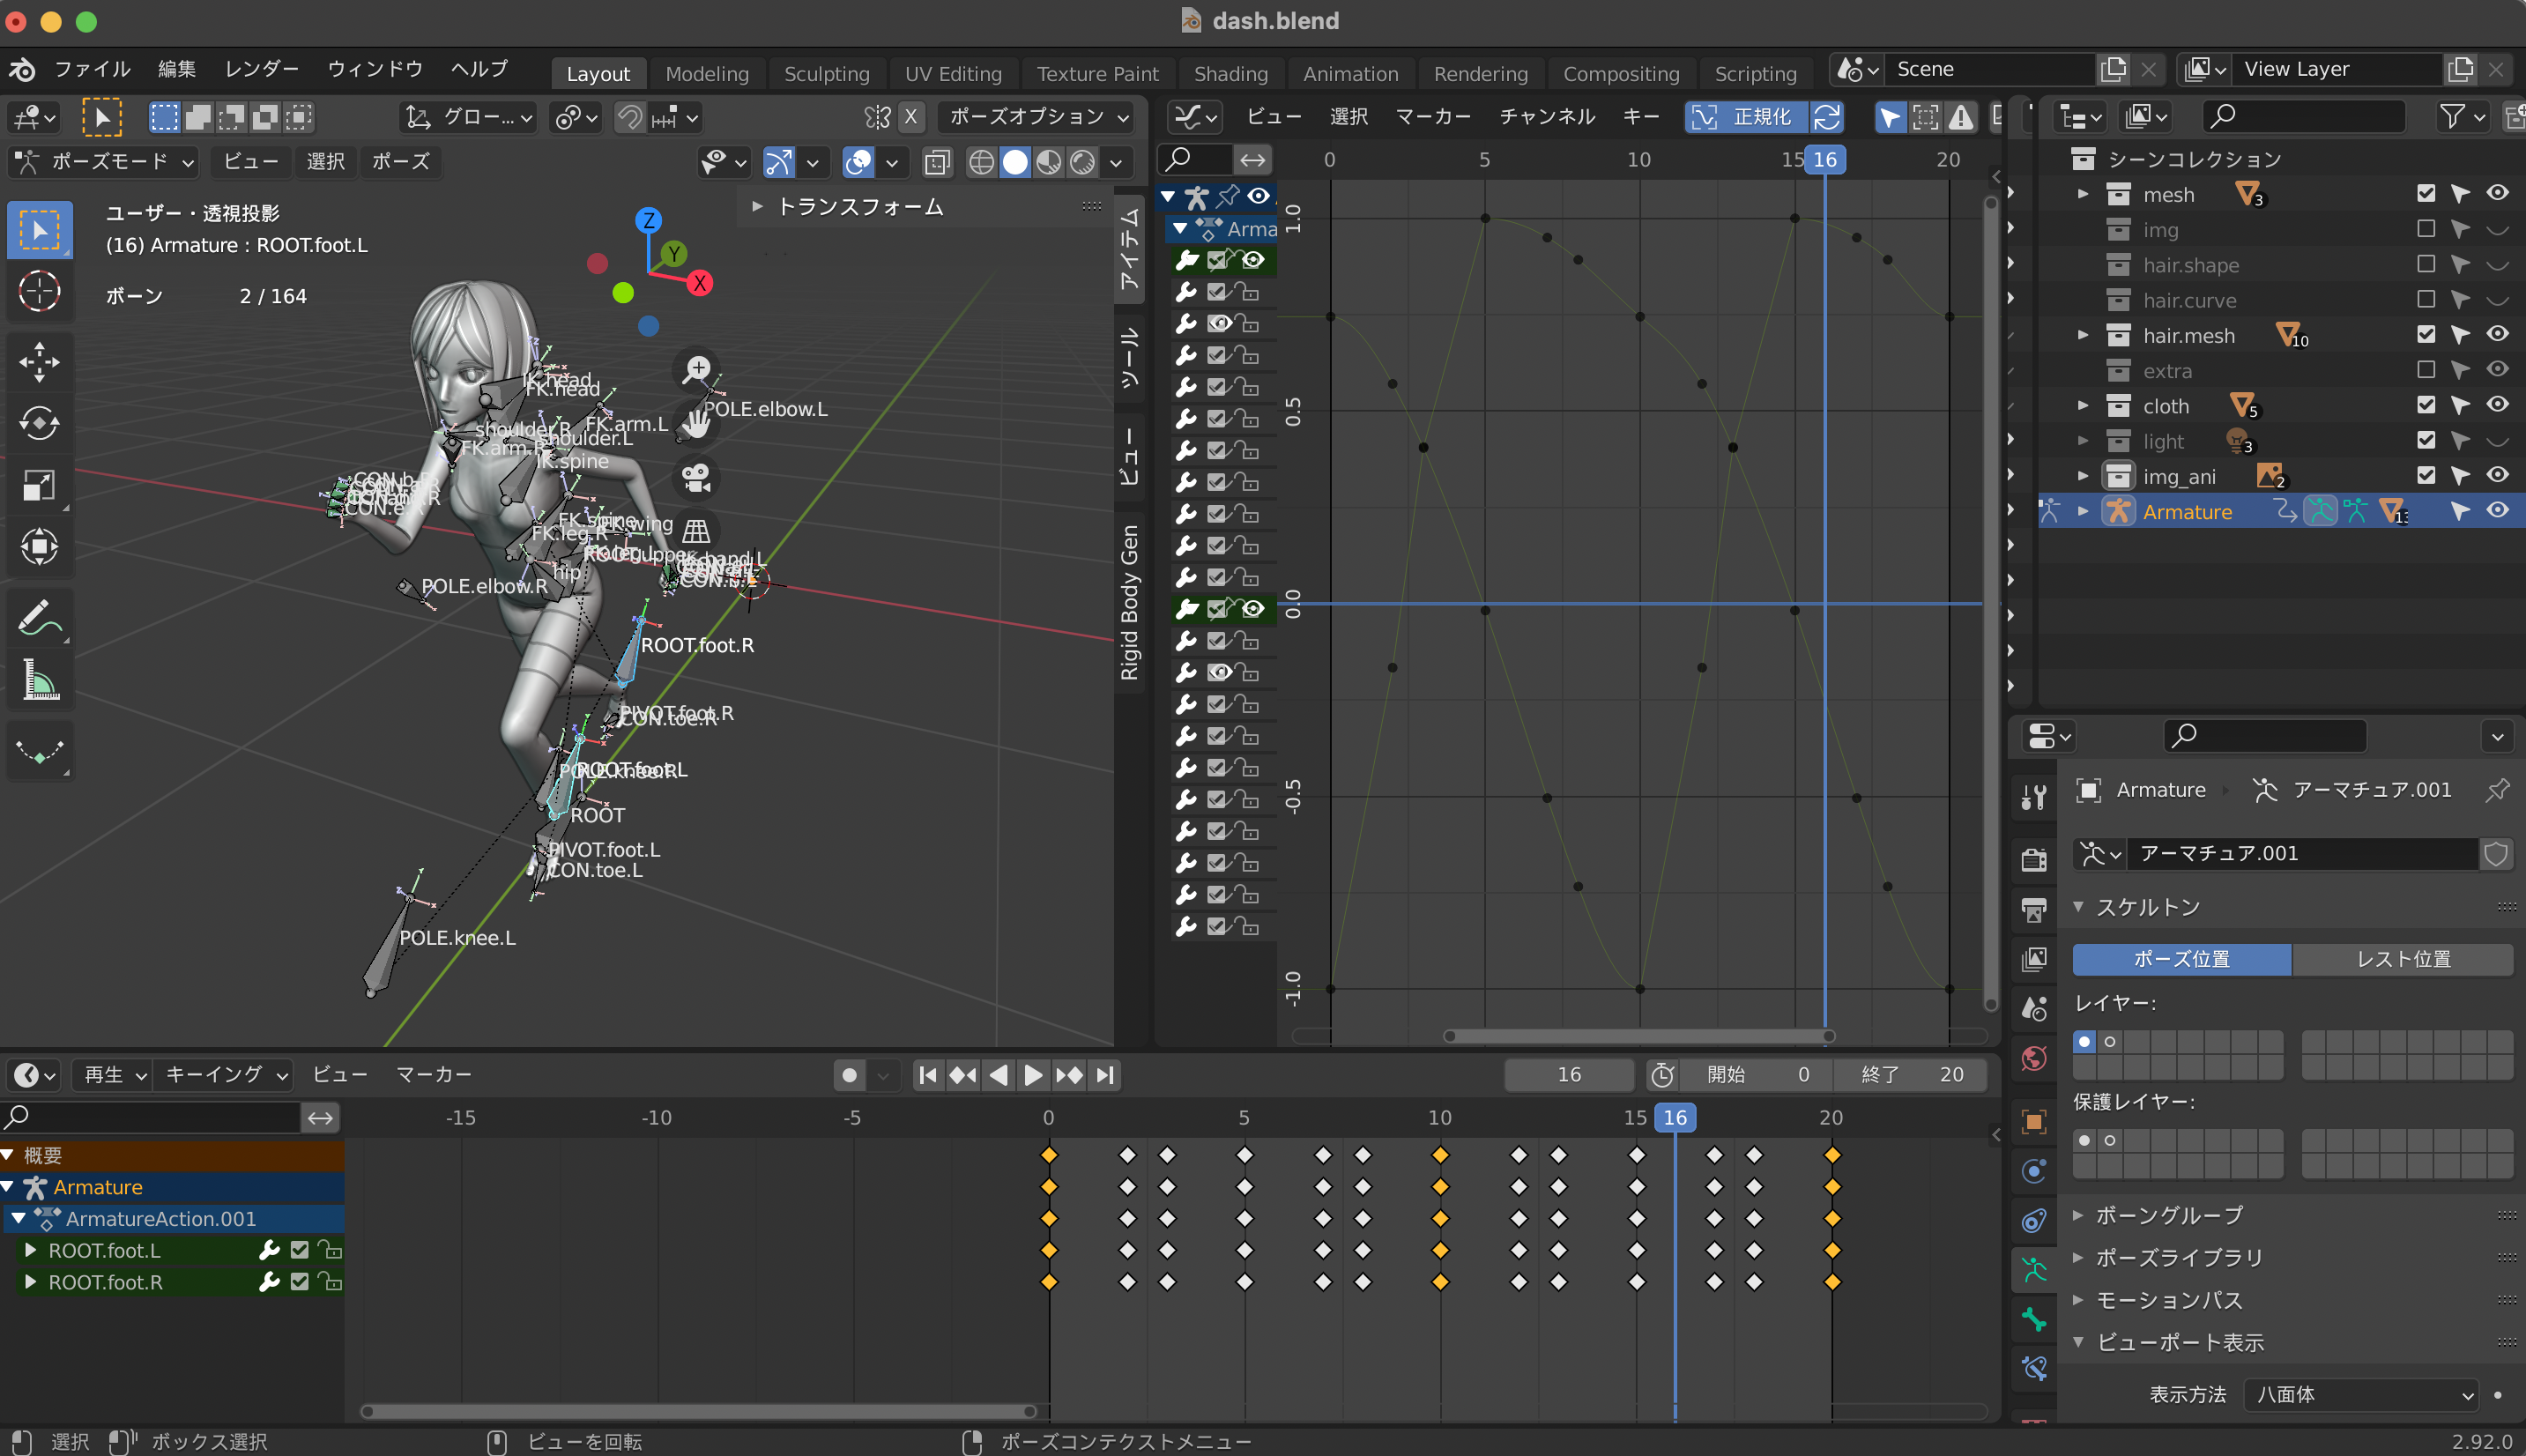Screen dimensions: 2526x1456
Task: Expand ROOT.foot.L channel in dope sheet
Action: click(x=30, y=1250)
